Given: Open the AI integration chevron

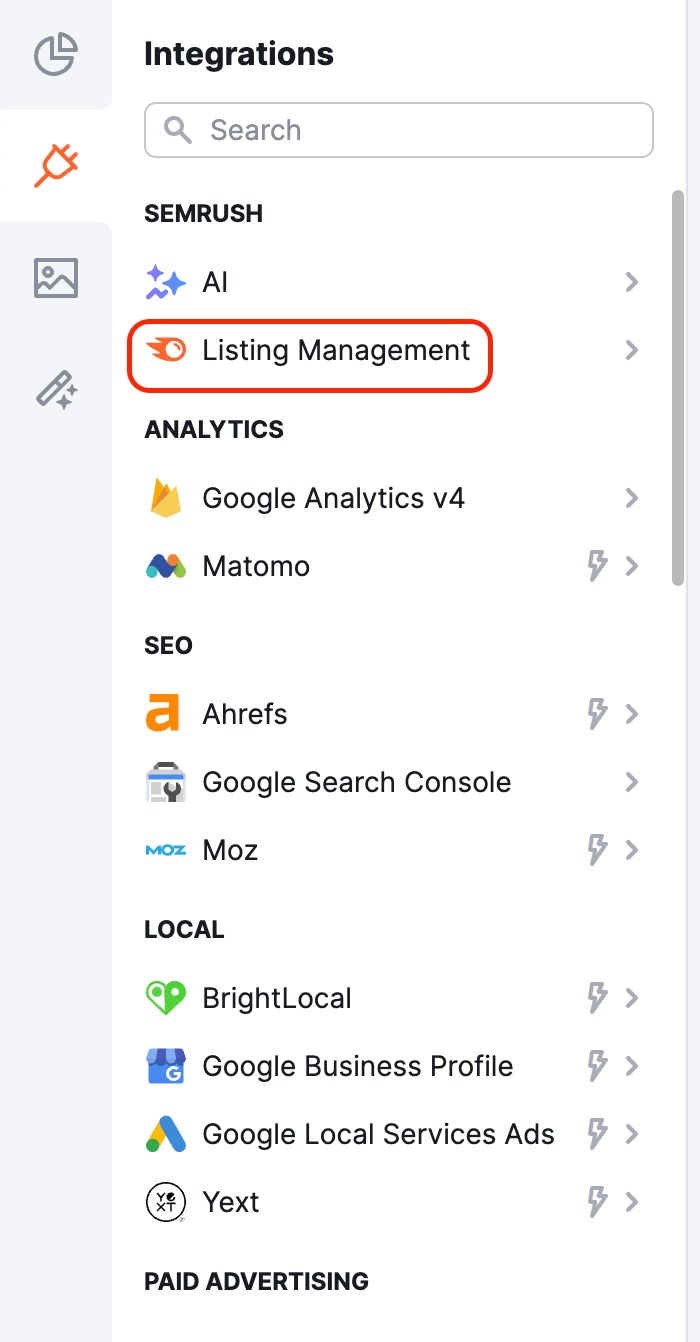Looking at the screenshot, I should coord(632,282).
